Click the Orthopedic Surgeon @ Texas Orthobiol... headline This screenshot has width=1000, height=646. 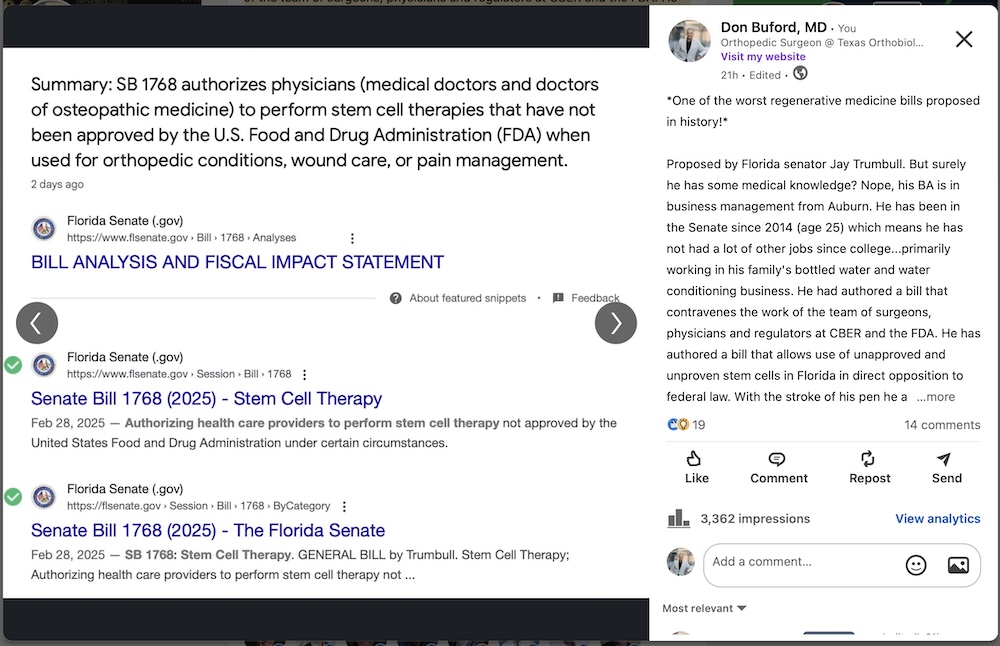coord(822,42)
